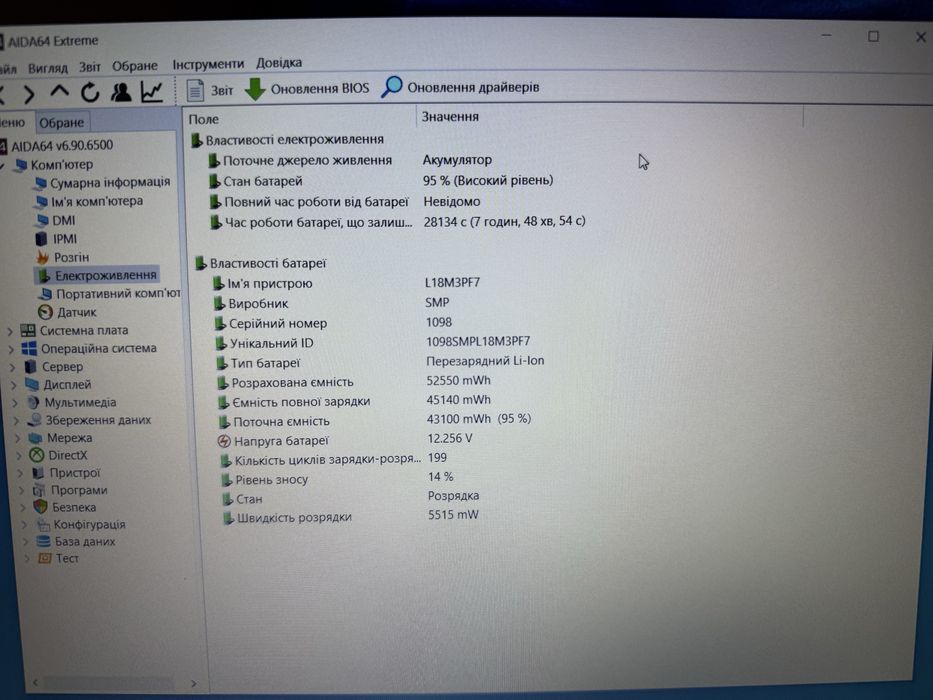Expand the Пристрої node arrow
The width and height of the screenshot is (933, 700).
pos(20,474)
